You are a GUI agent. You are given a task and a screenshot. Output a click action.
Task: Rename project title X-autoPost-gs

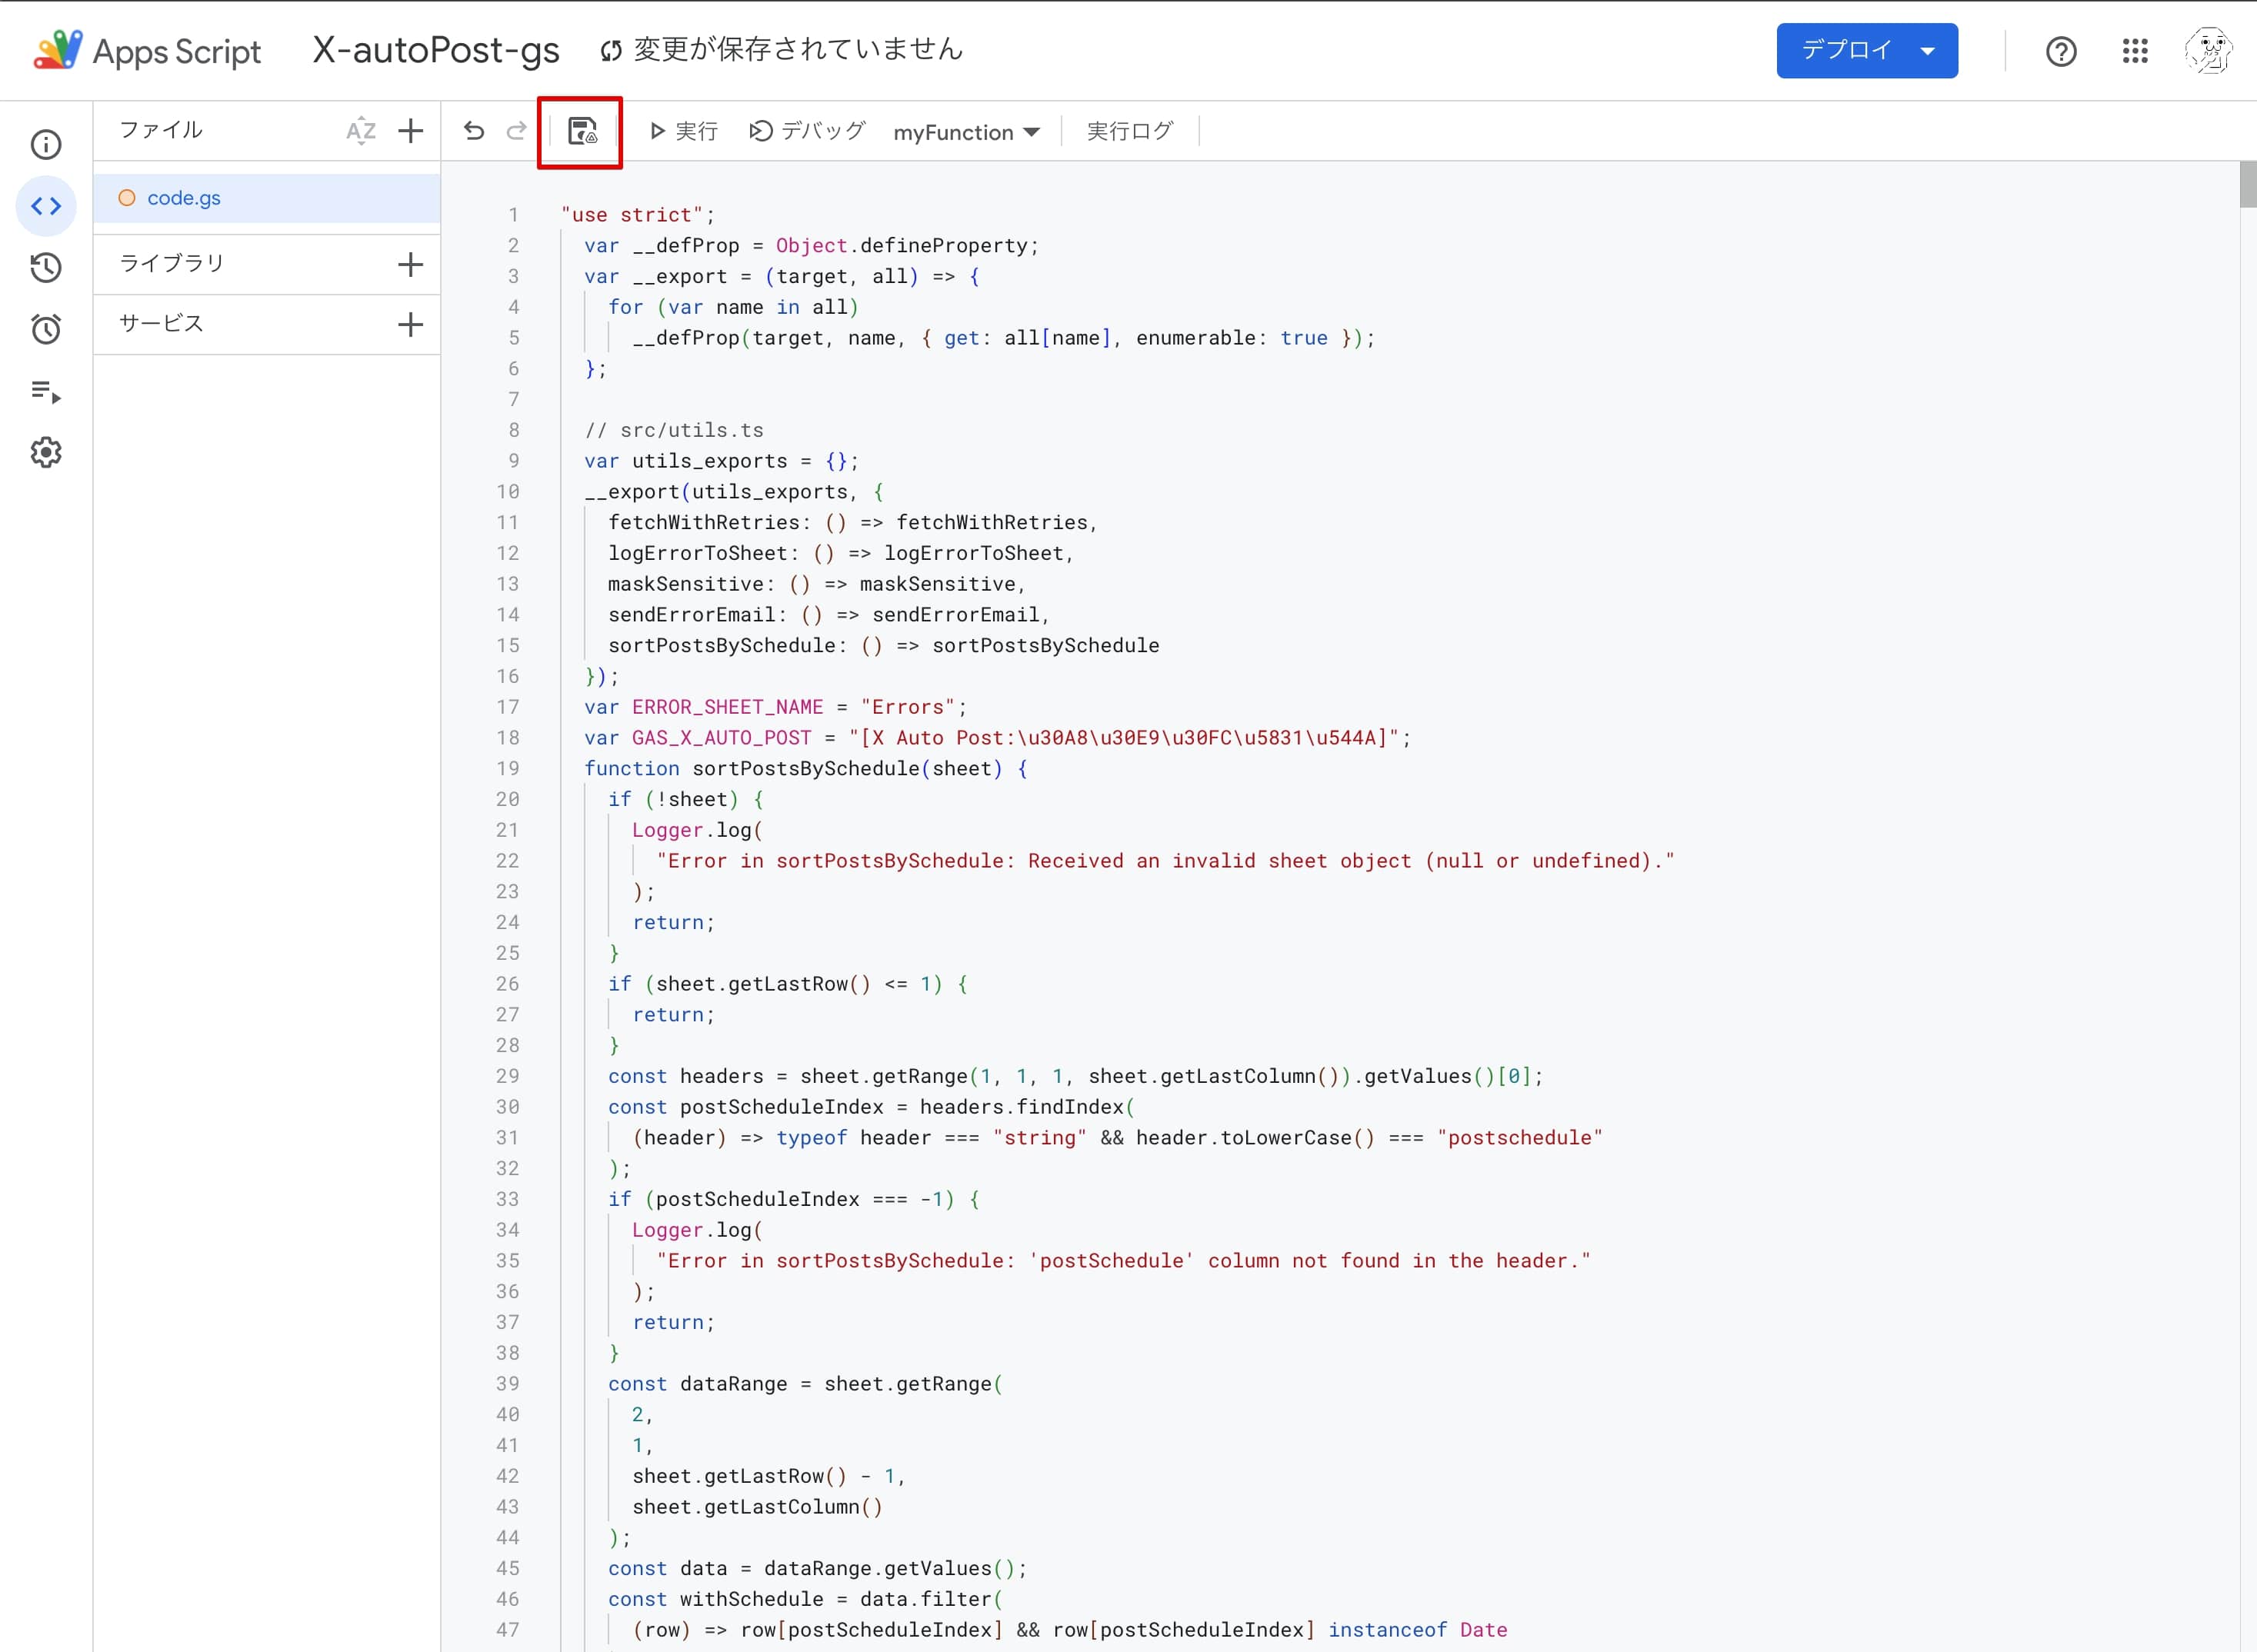click(x=436, y=49)
